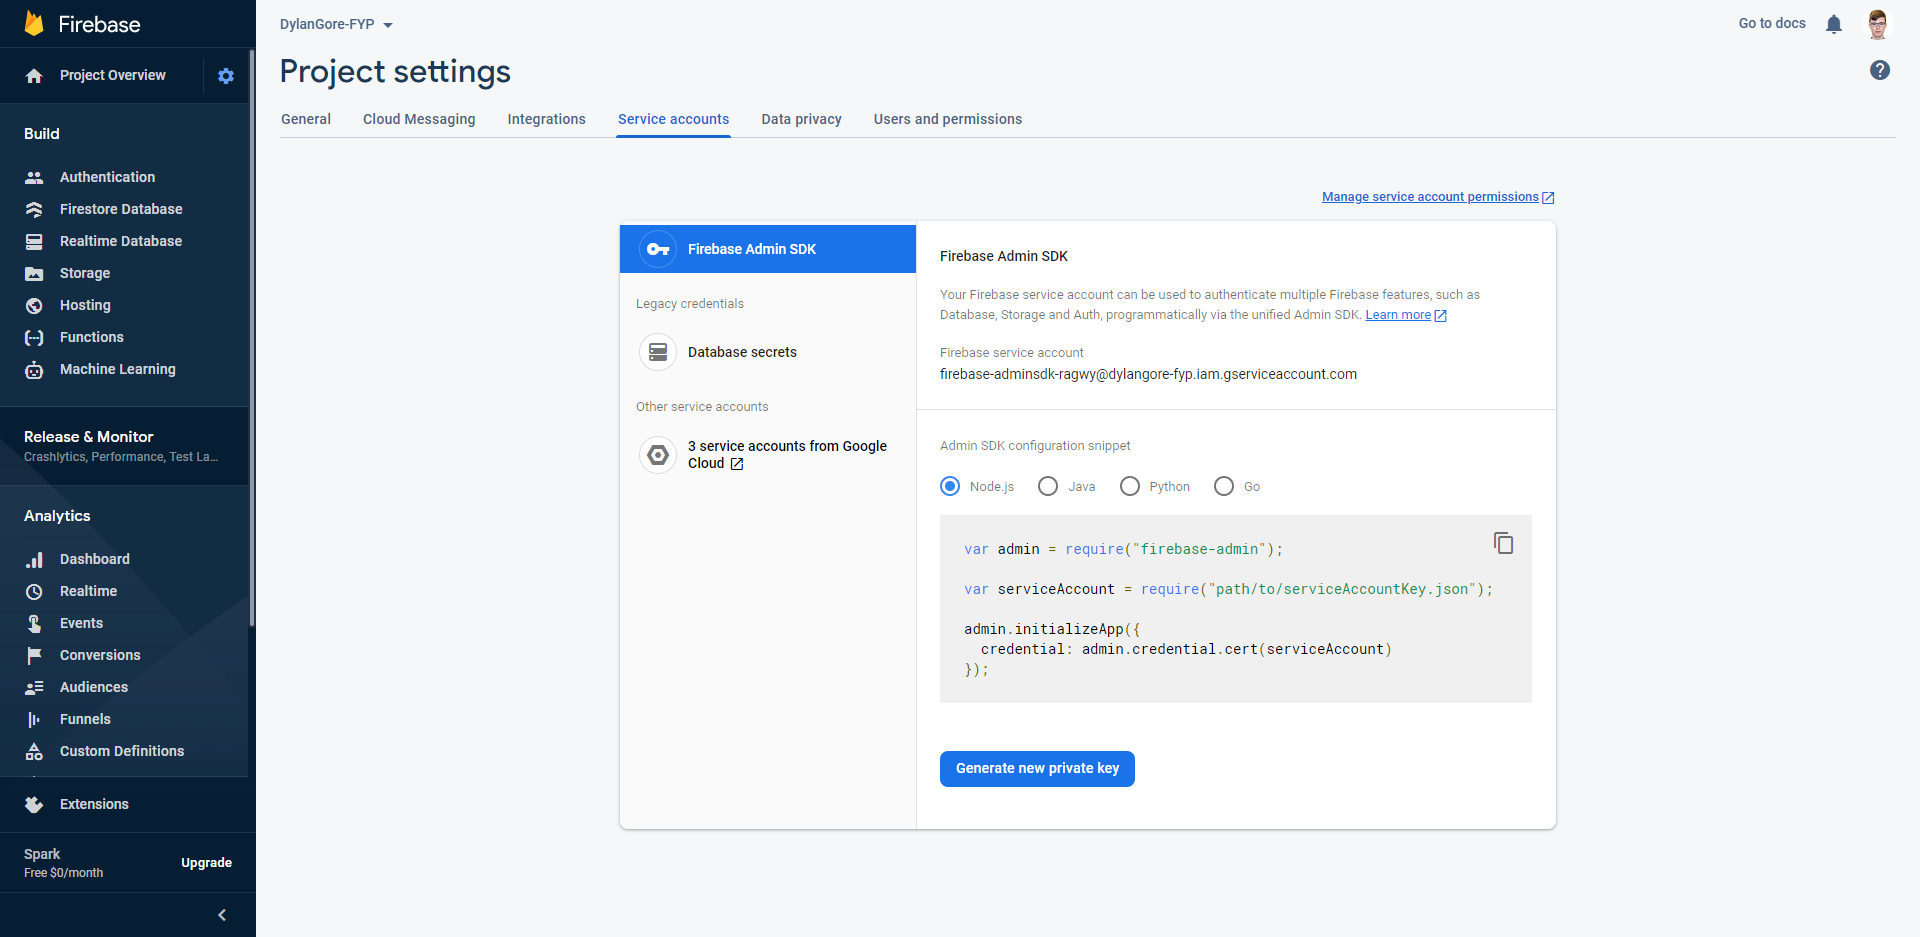Click the Firebase flame logo
The image size is (1920, 937).
(x=34, y=24)
